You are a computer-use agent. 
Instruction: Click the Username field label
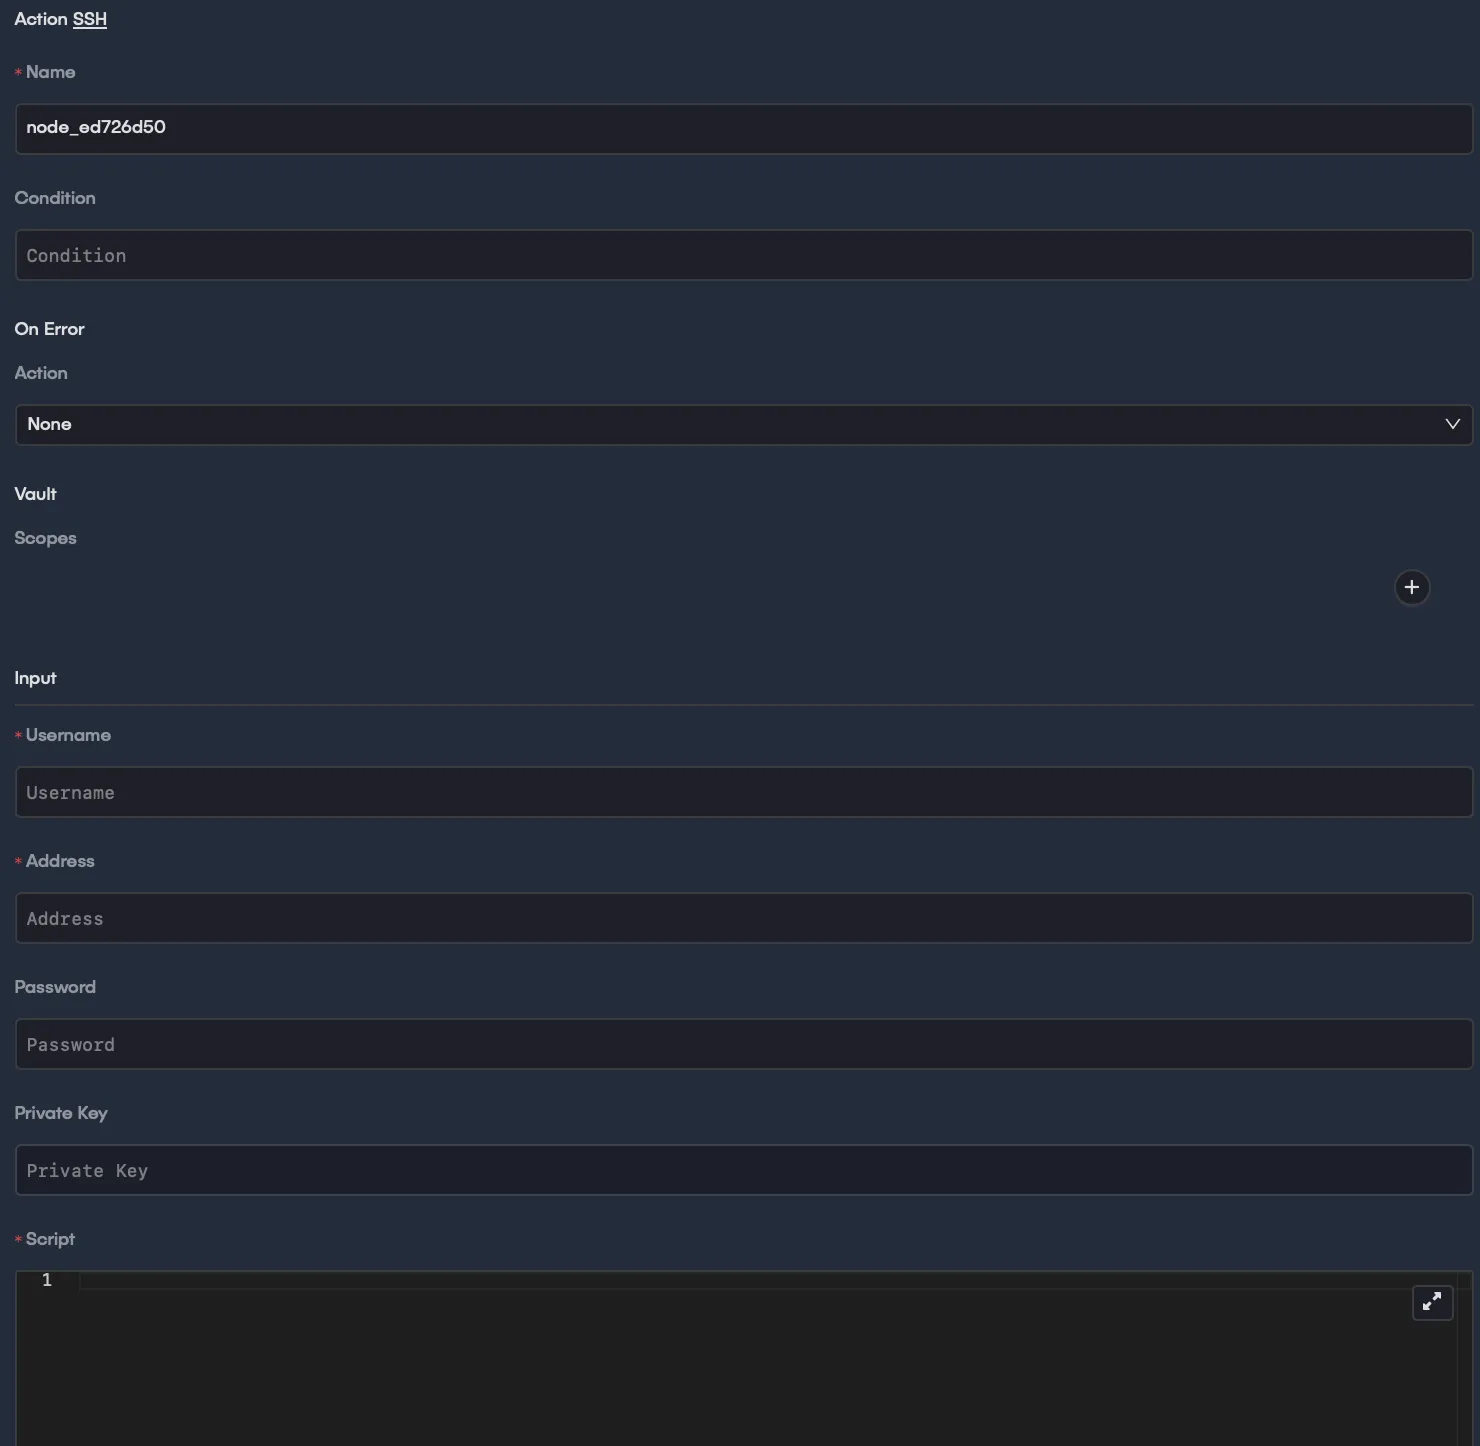tap(68, 735)
